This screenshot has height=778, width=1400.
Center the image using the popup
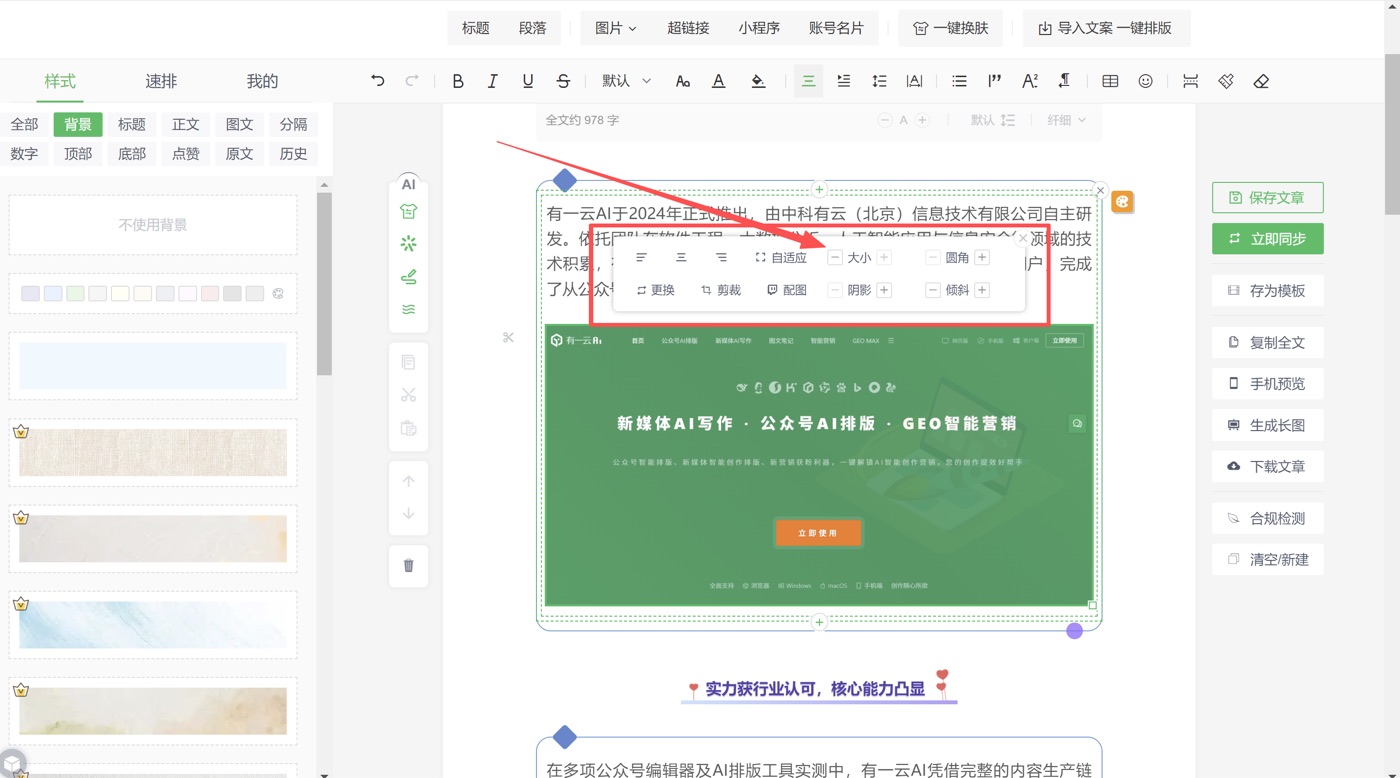(x=681, y=258)
